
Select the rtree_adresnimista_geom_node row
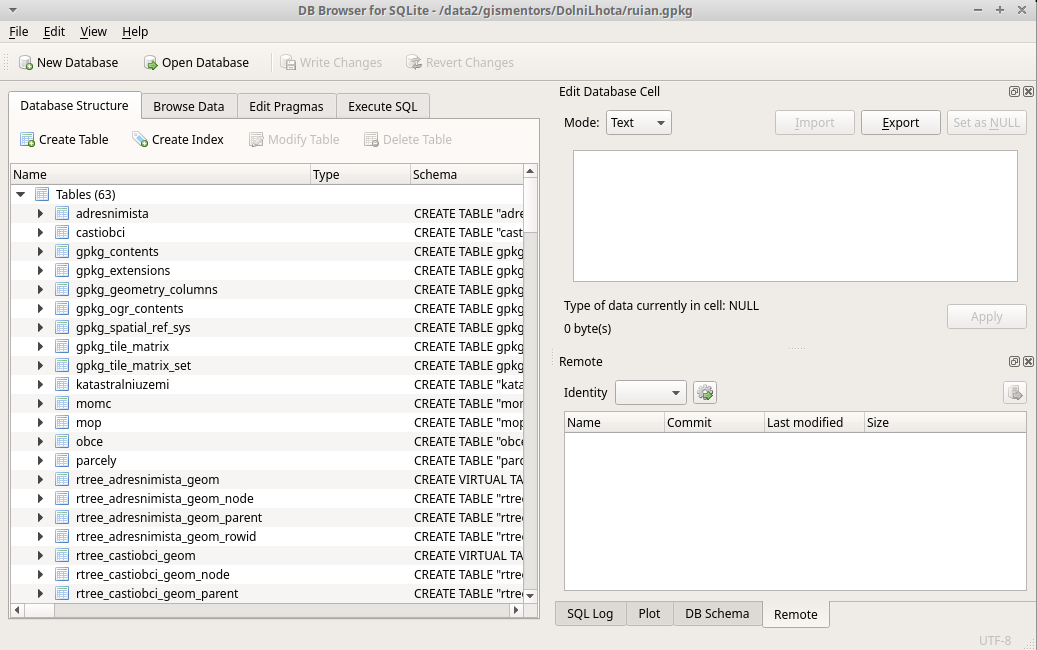pos(267,499)
